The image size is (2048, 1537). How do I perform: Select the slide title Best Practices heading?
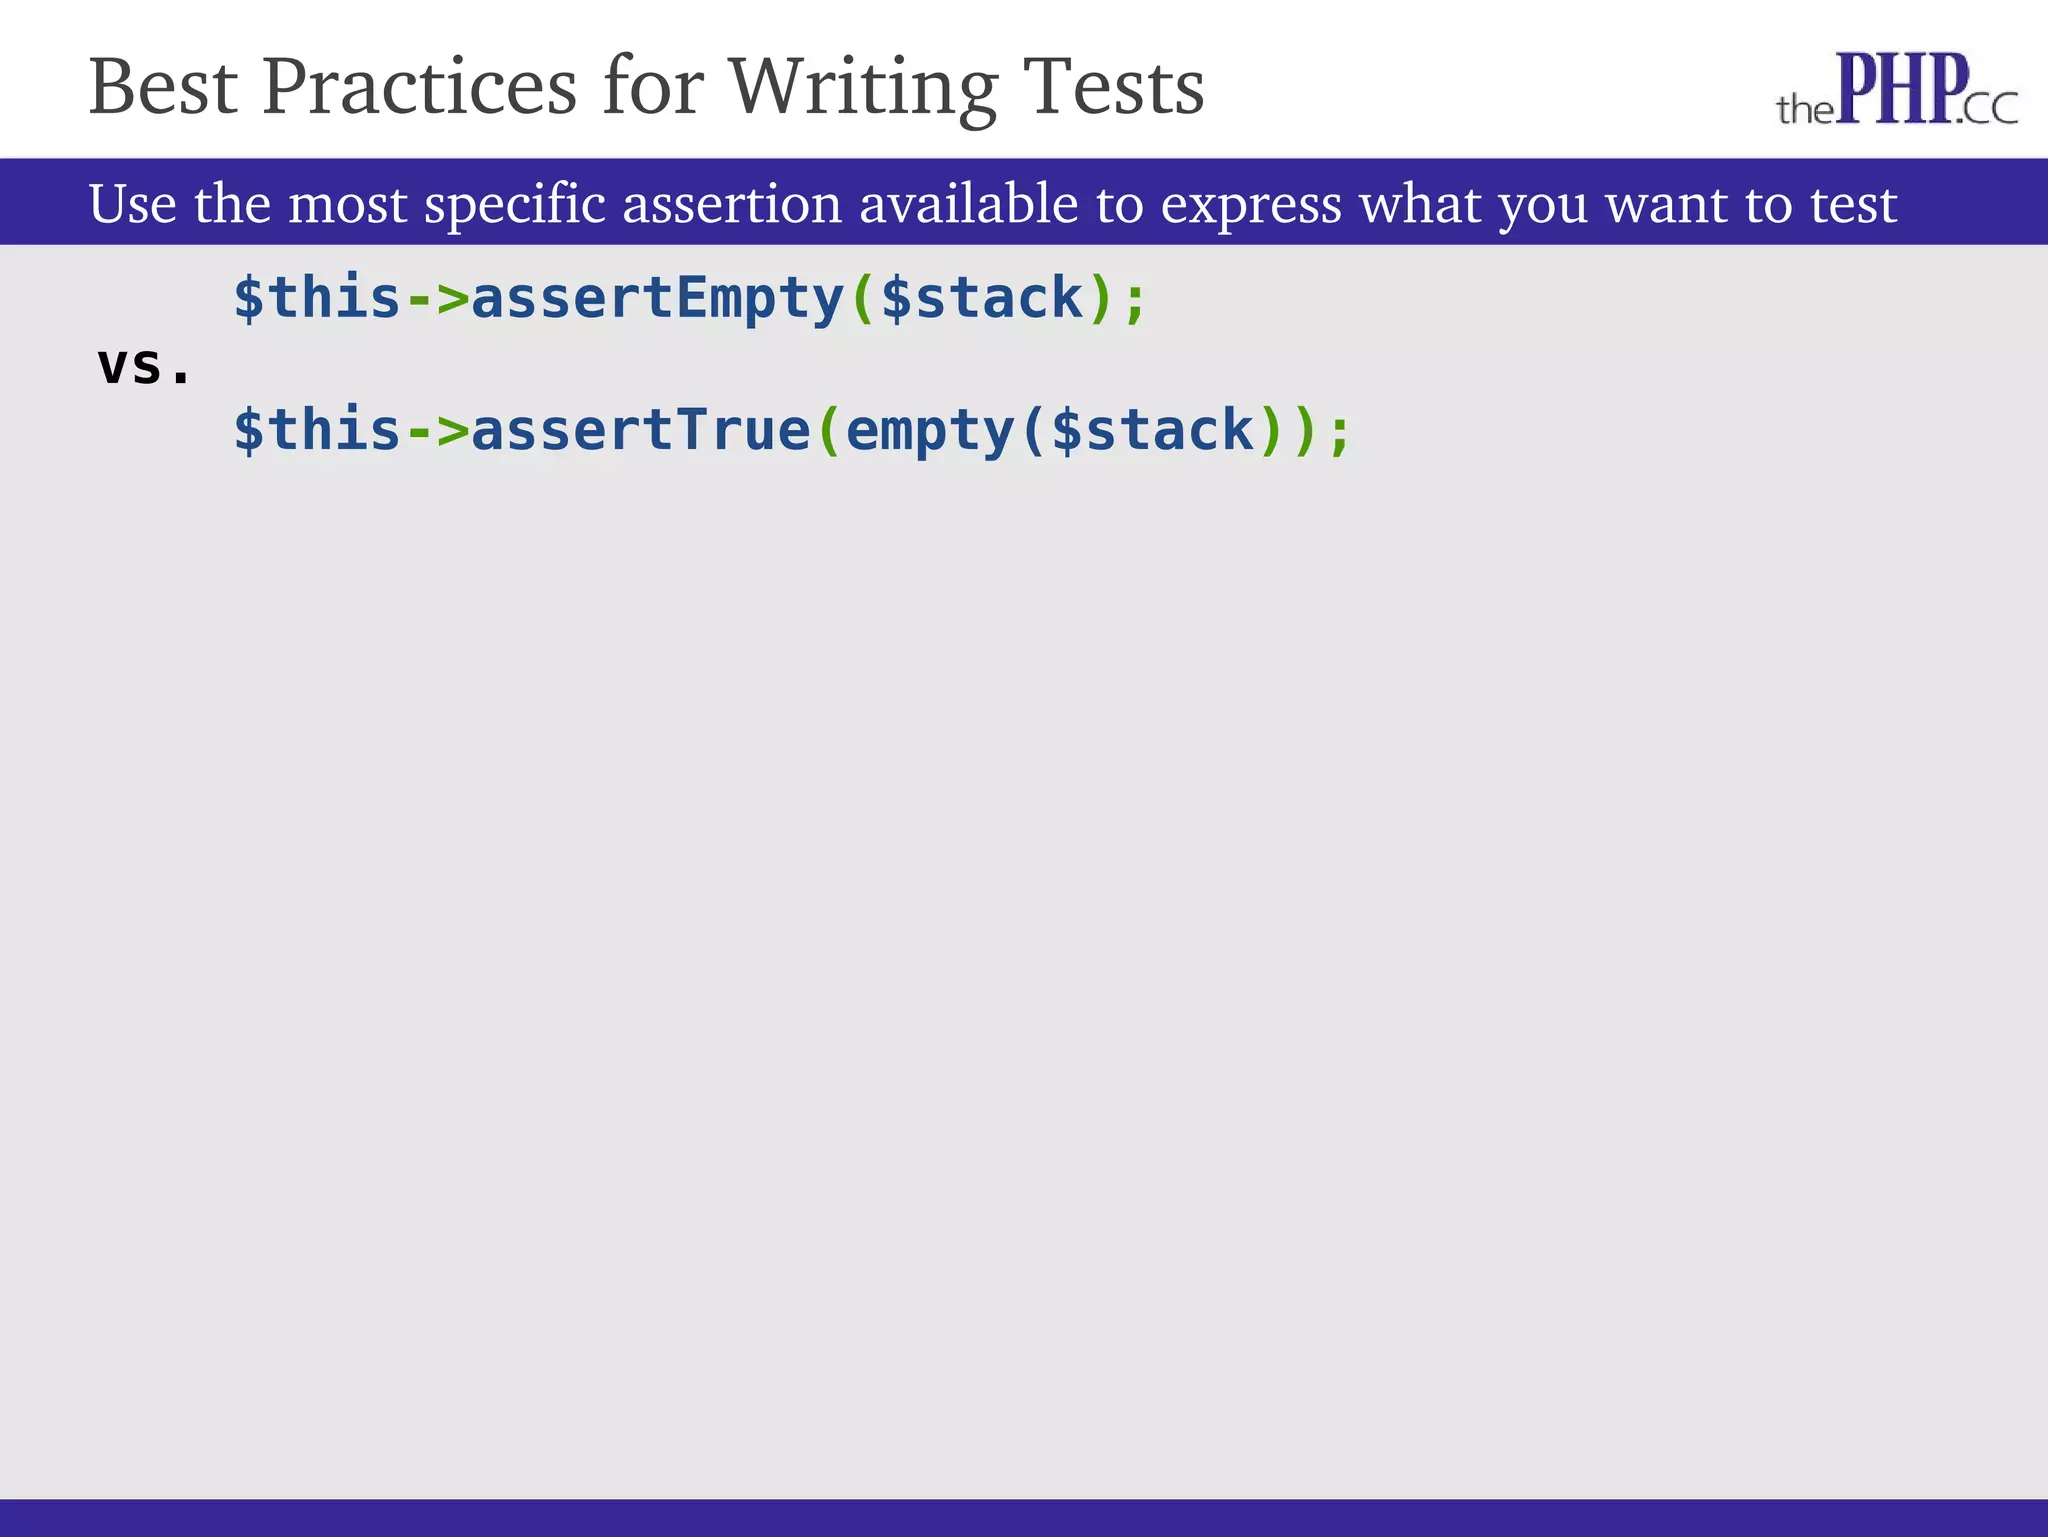(x=646, y=88)
